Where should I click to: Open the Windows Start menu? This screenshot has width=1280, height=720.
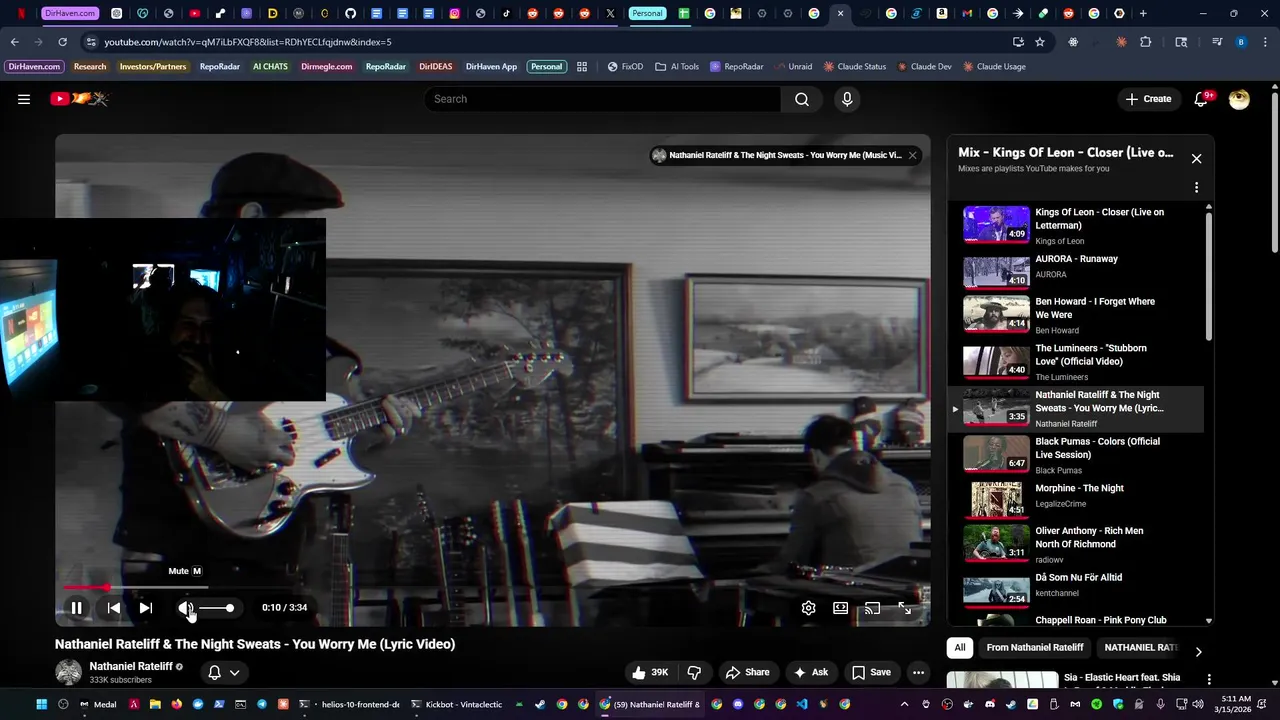coord(41,704)
